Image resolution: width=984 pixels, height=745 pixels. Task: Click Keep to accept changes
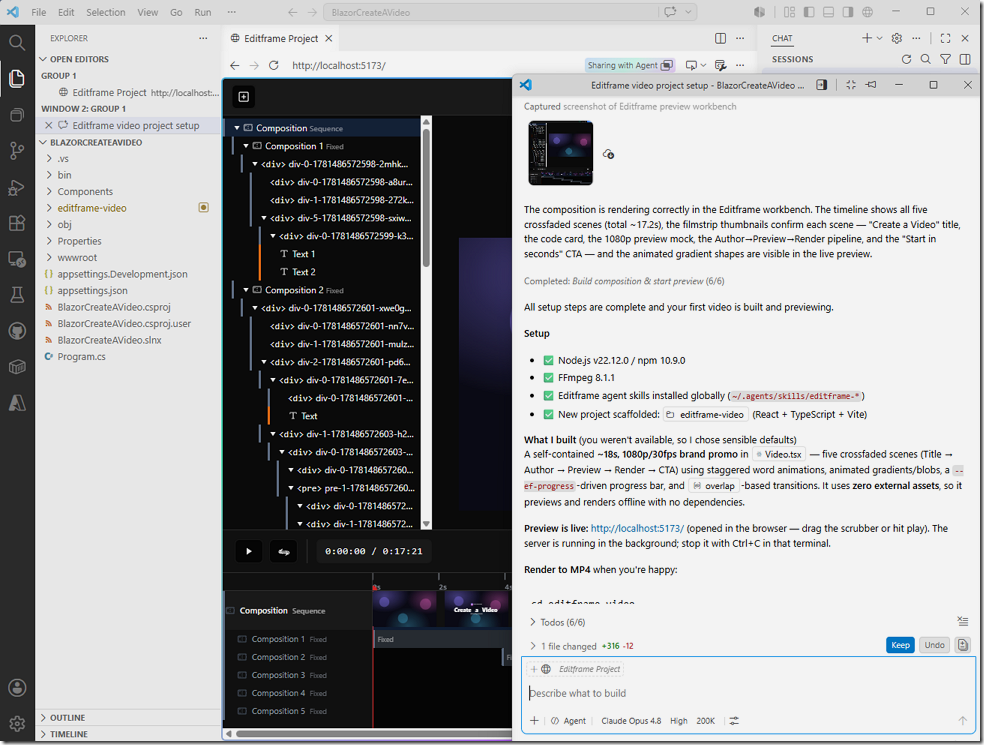point(900,645)
